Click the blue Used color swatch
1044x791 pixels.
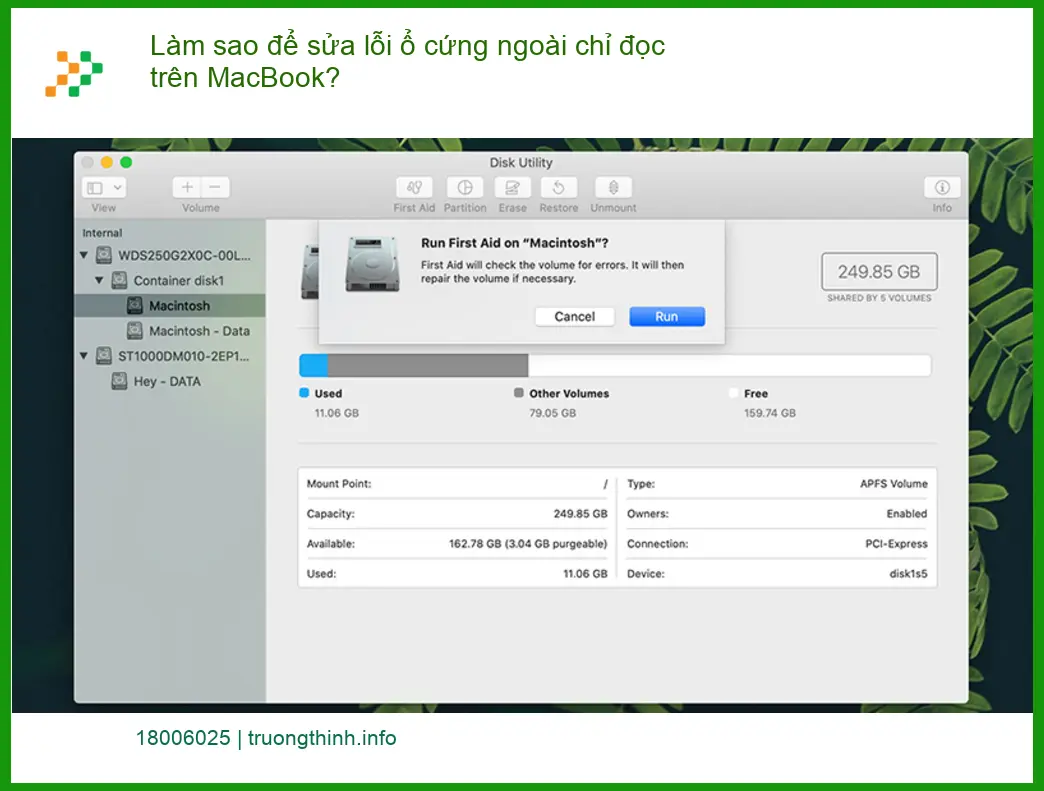click(x=304, y=393)
